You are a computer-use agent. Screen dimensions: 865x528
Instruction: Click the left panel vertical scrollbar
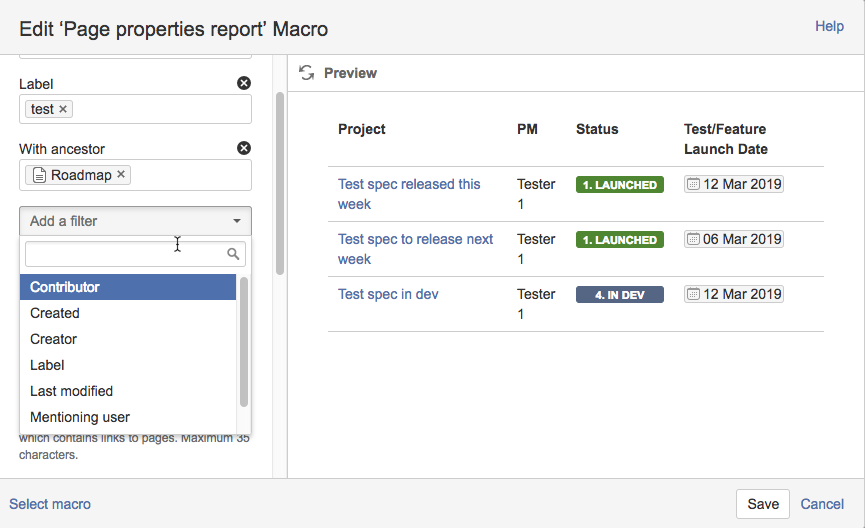pos(280,183)
